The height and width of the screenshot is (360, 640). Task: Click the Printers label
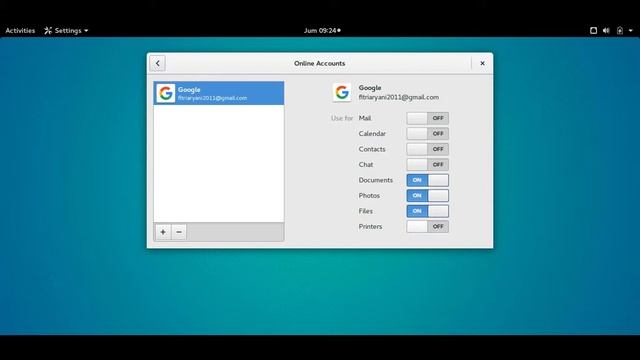point(370,227)
